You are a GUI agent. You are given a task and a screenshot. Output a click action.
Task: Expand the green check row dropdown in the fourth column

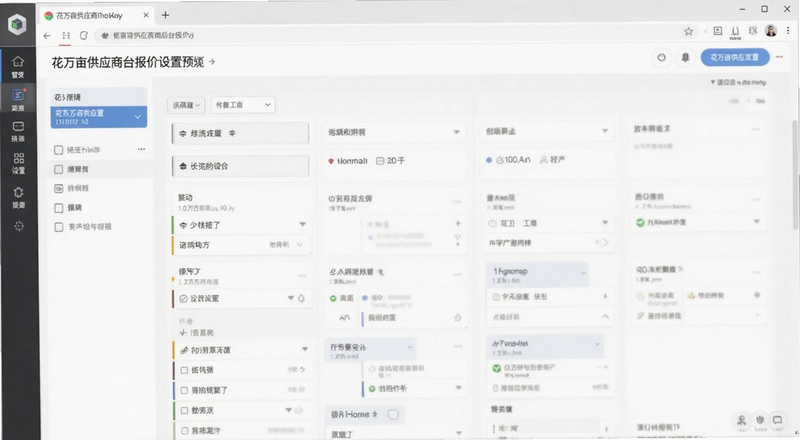coord(757,222)
